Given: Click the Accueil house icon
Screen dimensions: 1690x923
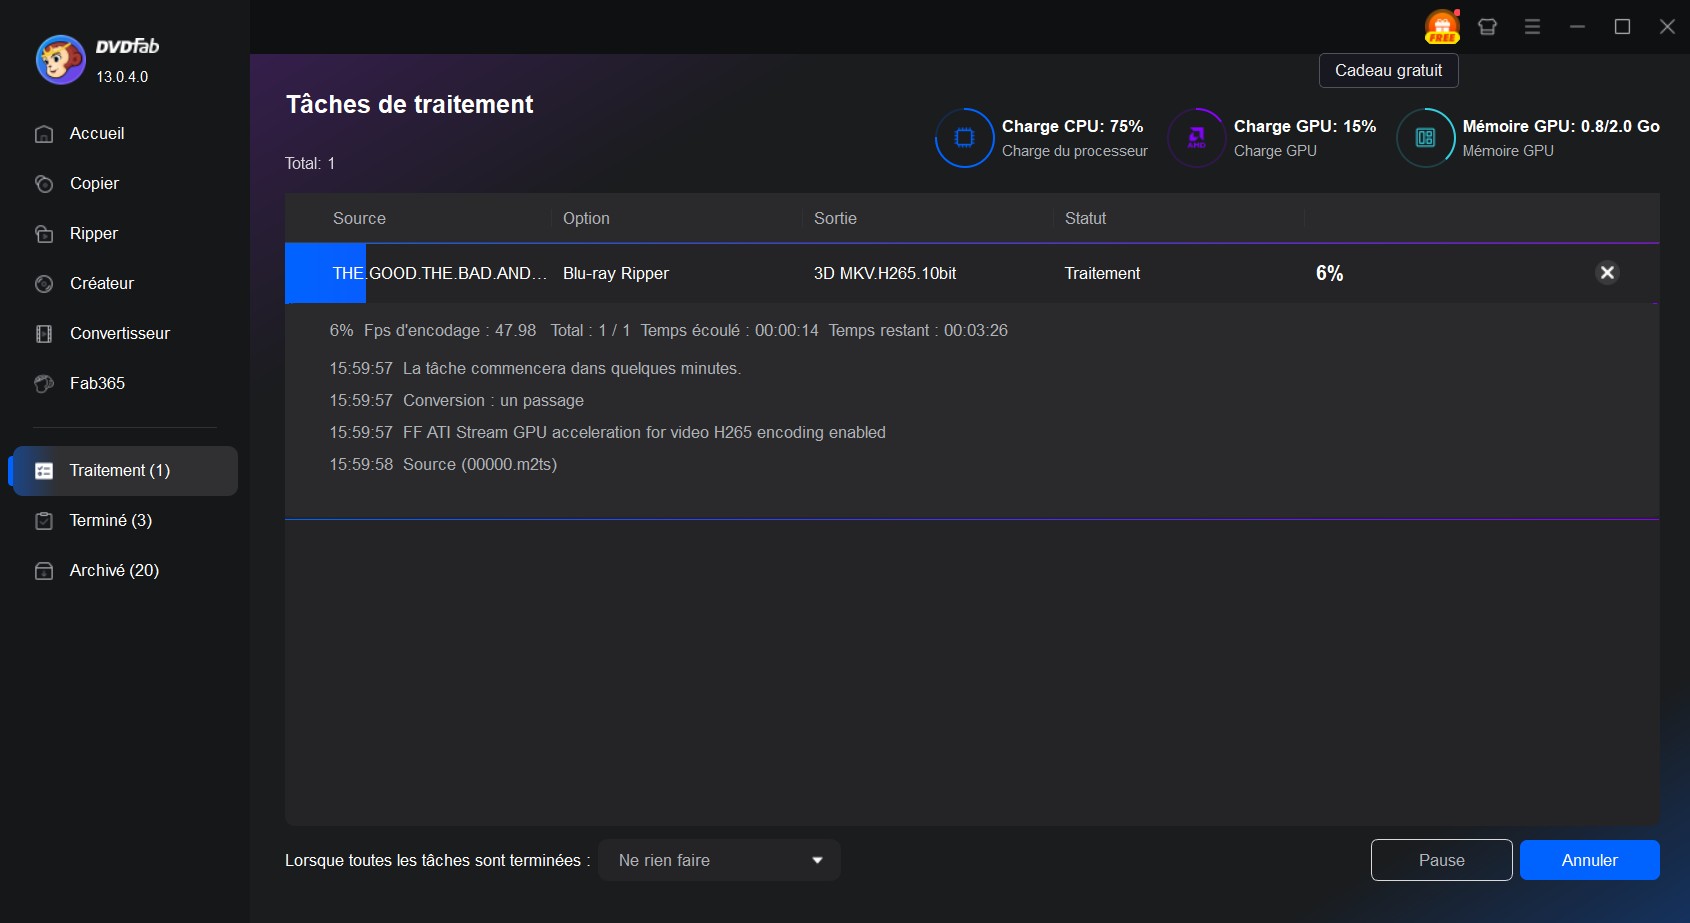Looking at the screenshot, I should [x=44, y=134].
